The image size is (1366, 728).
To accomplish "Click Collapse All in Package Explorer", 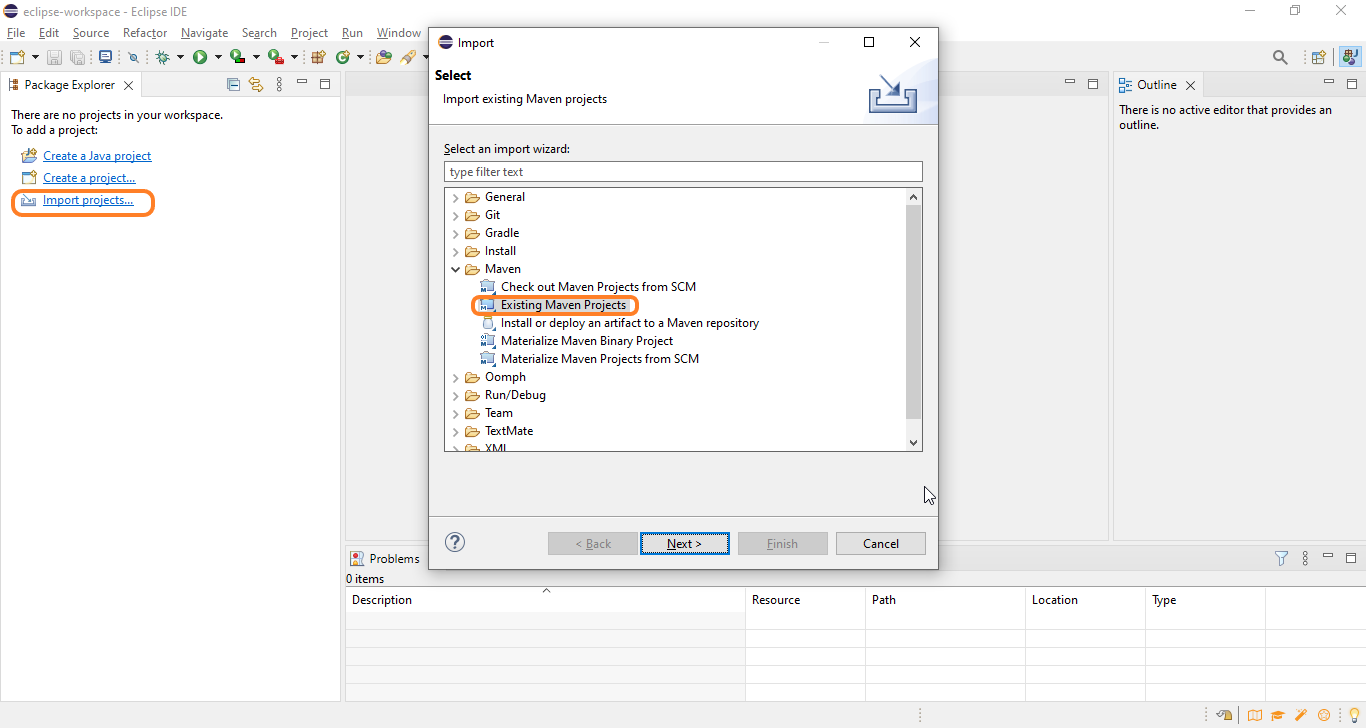I will tap(233, 85).
